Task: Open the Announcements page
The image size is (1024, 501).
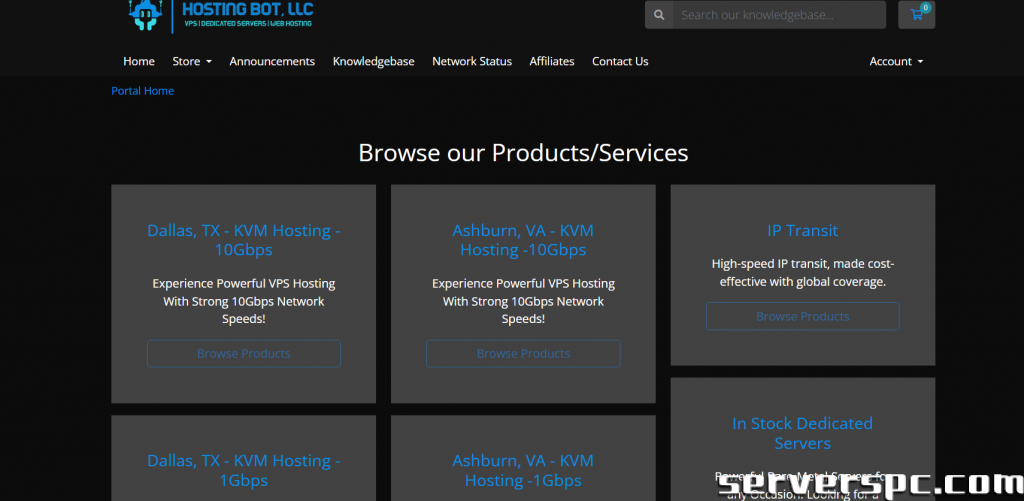Action: click(x=272, y=61)
